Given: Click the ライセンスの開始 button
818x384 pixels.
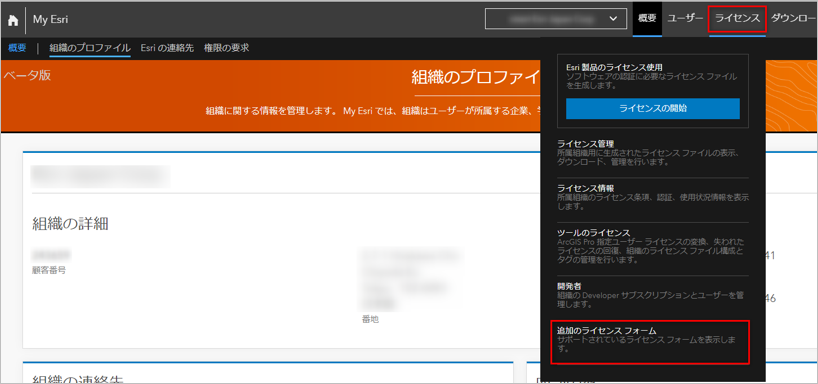Looking at the screenshot, I should point(653,109).
